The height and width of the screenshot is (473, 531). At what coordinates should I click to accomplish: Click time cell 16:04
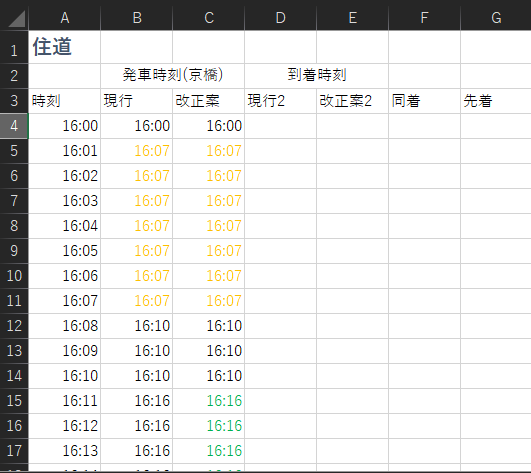pos(65,226)
